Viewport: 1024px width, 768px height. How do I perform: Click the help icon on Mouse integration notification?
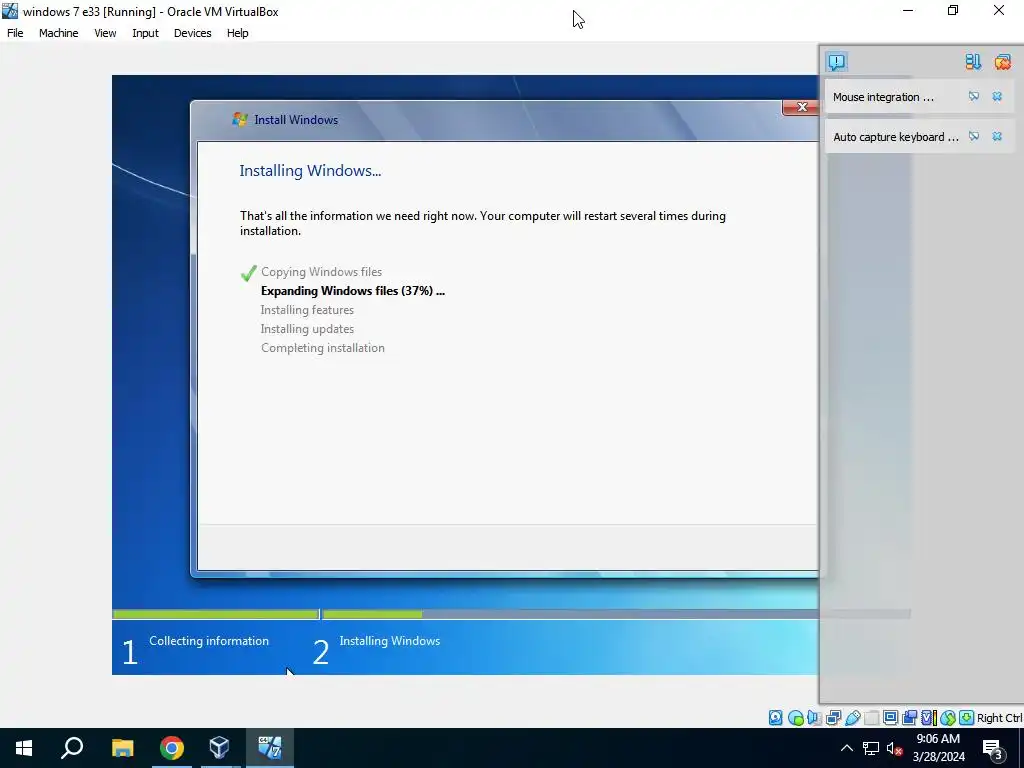tap(974, 97)
